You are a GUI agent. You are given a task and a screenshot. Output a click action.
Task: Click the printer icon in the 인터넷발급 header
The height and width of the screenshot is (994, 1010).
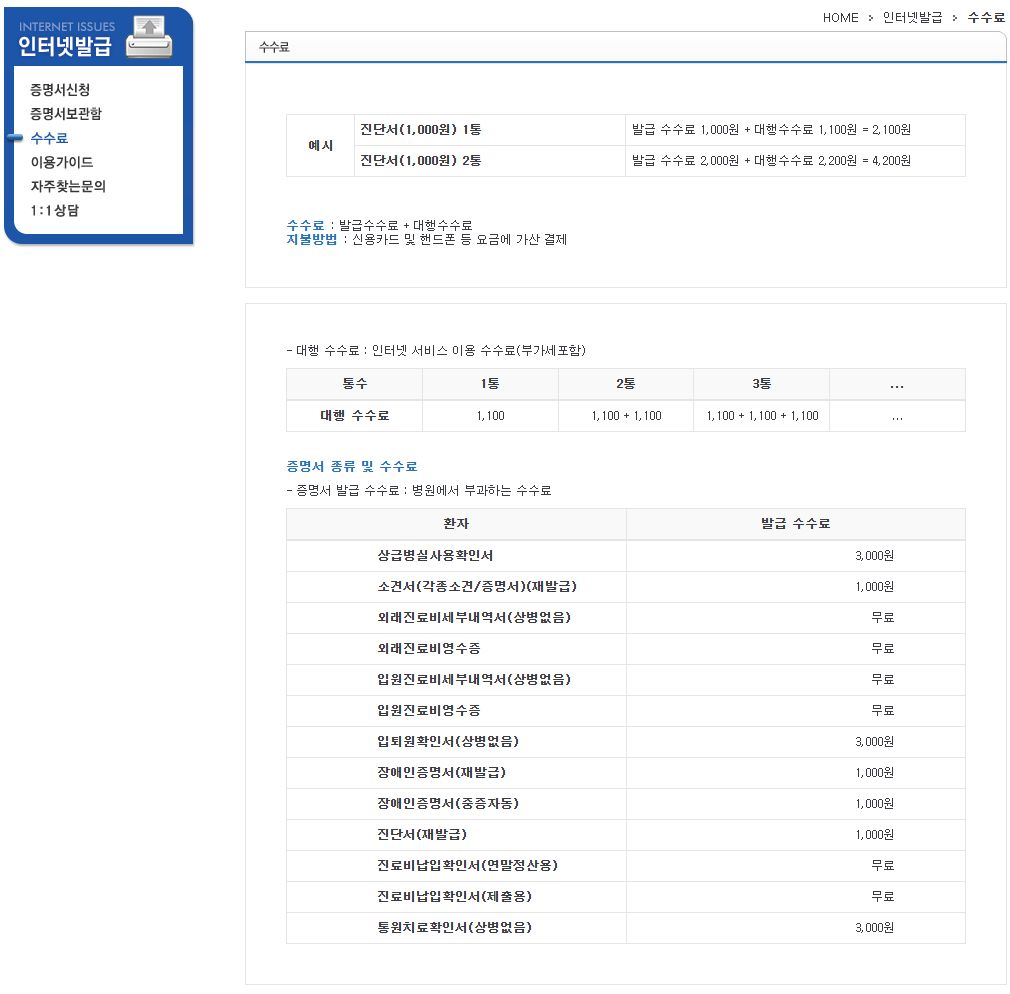pyautogui.click(x=149, y=37)
